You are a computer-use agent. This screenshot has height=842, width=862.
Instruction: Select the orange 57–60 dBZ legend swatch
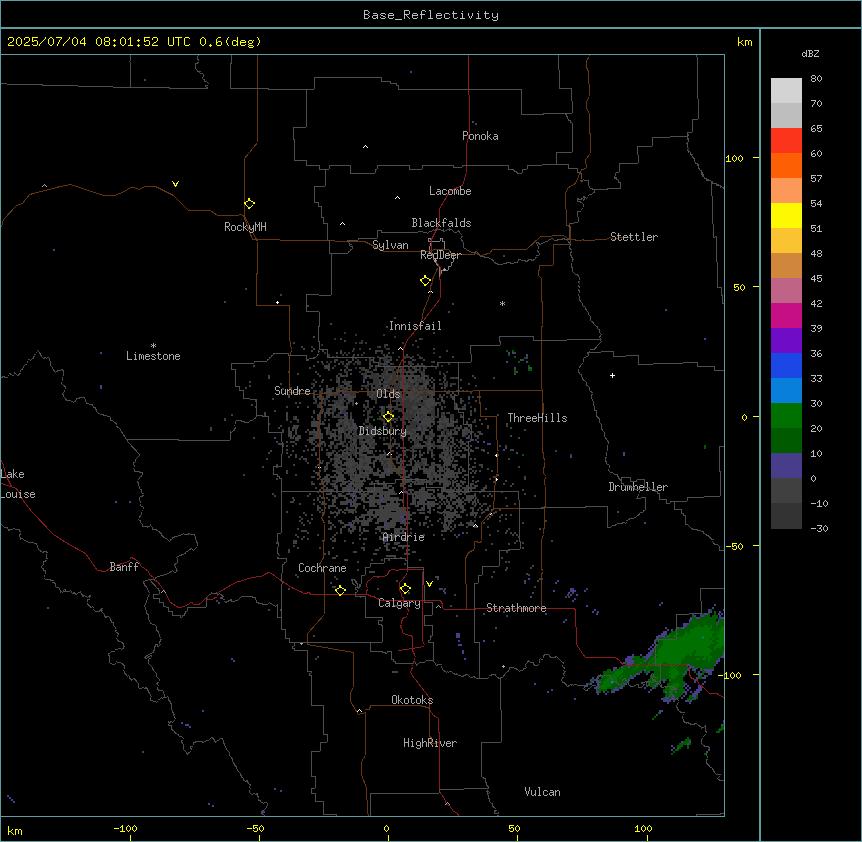coord(786,165)
